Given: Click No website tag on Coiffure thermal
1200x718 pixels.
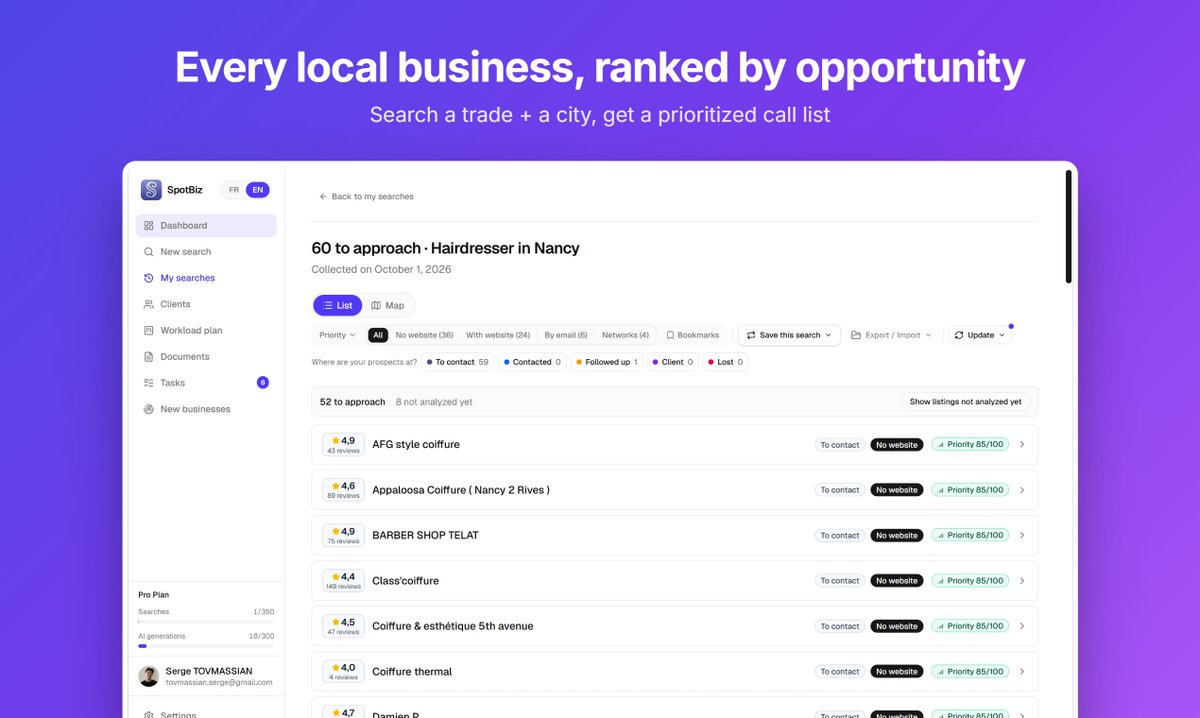Looking at the screenshot, I should pyautogui.click(x=897, y=672).
